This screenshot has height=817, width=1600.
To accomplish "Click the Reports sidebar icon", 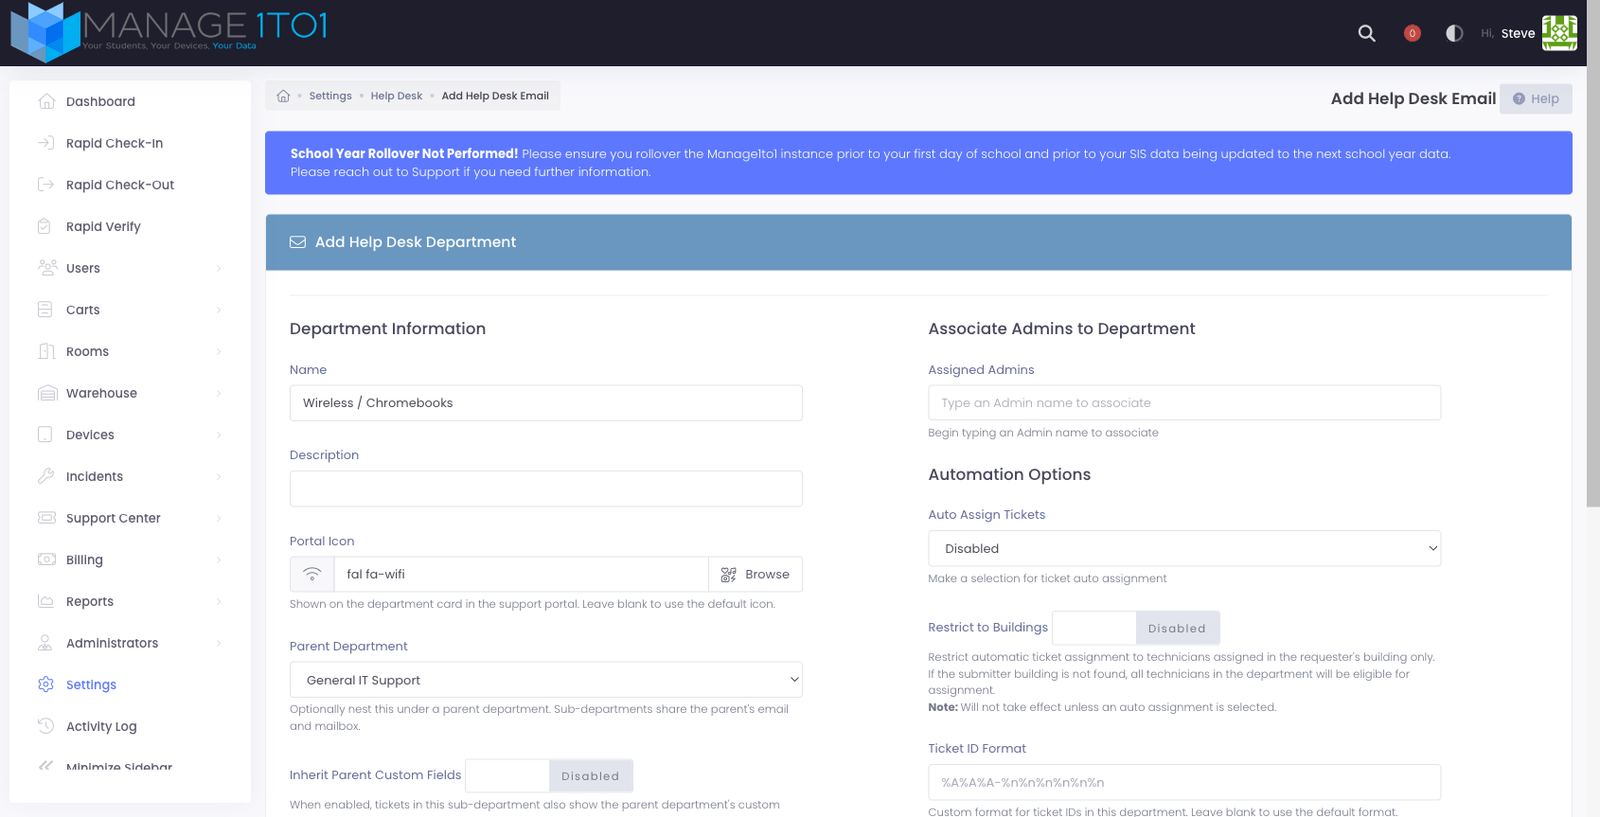I will click(x=46, y=601).
